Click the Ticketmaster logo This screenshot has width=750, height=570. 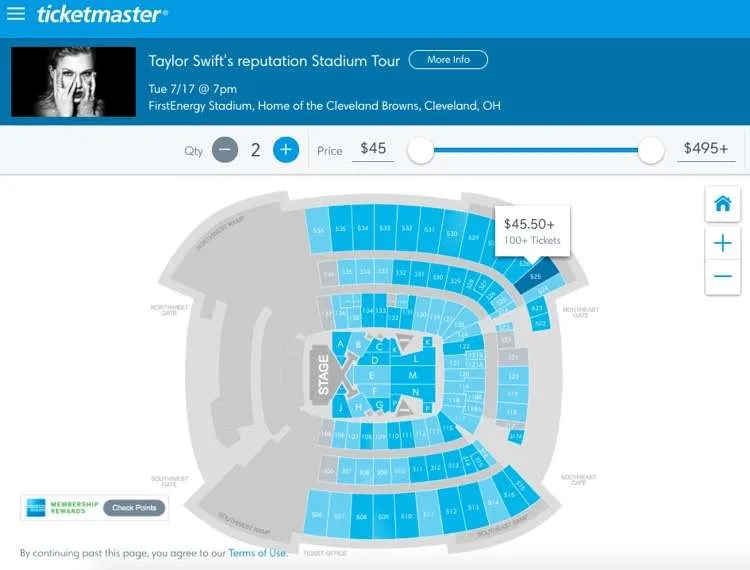[102, 14]
